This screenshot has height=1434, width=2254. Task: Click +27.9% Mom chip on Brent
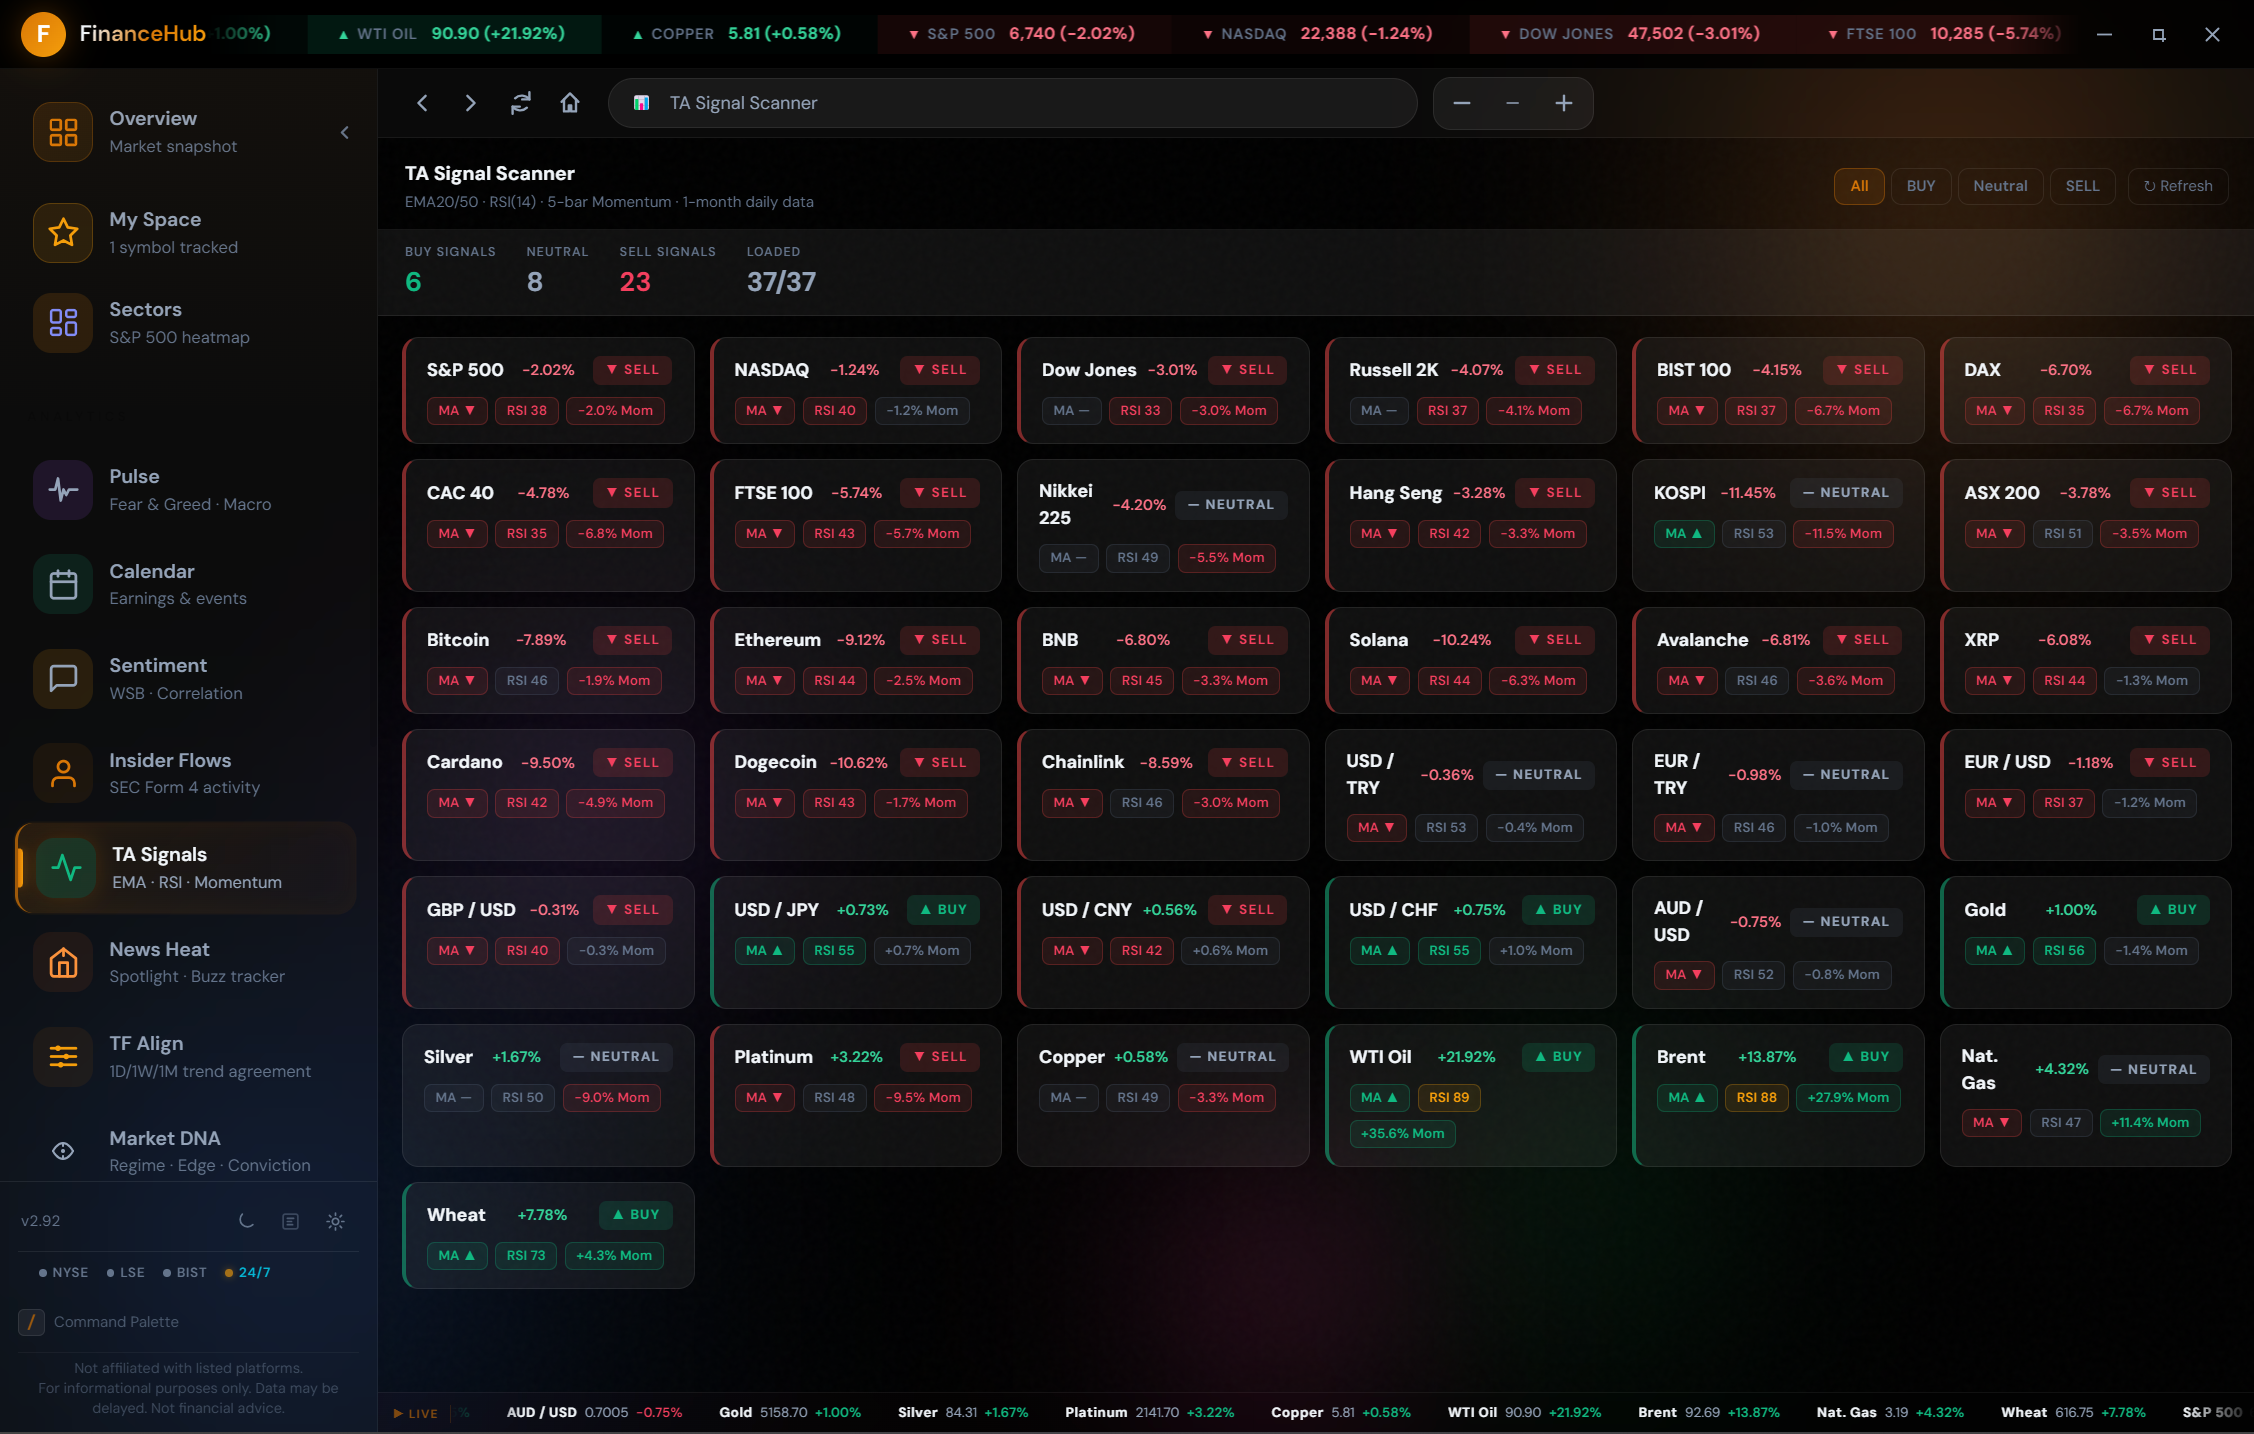point(1848,1098)
